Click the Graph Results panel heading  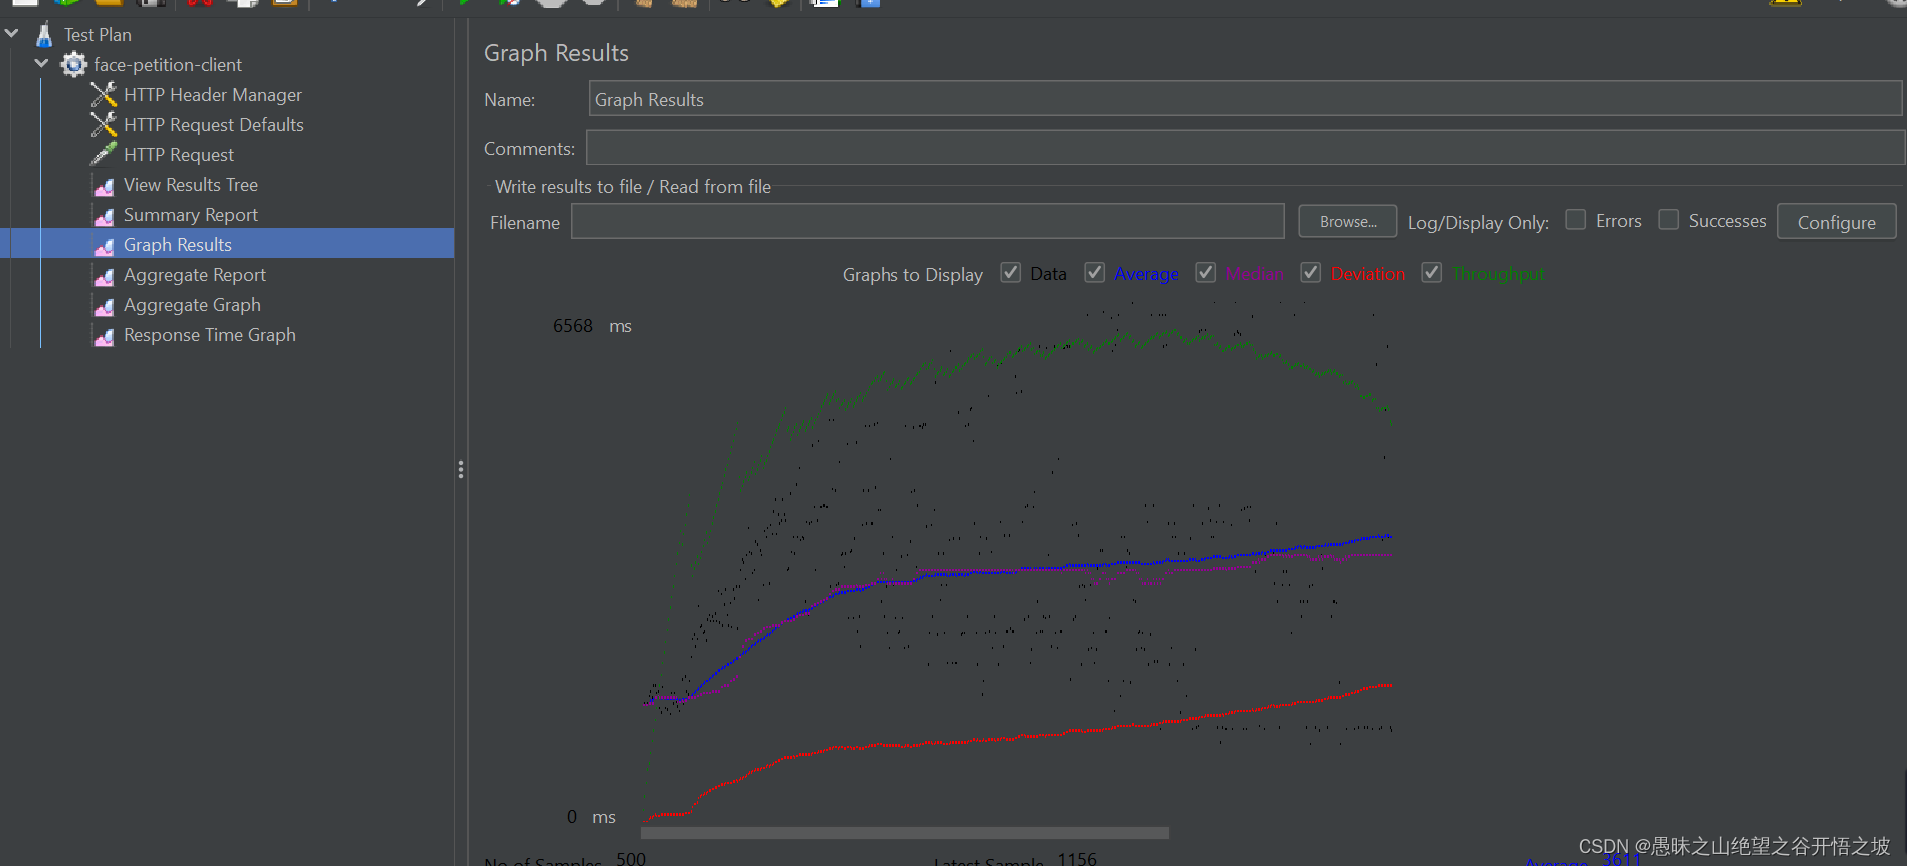556,53
